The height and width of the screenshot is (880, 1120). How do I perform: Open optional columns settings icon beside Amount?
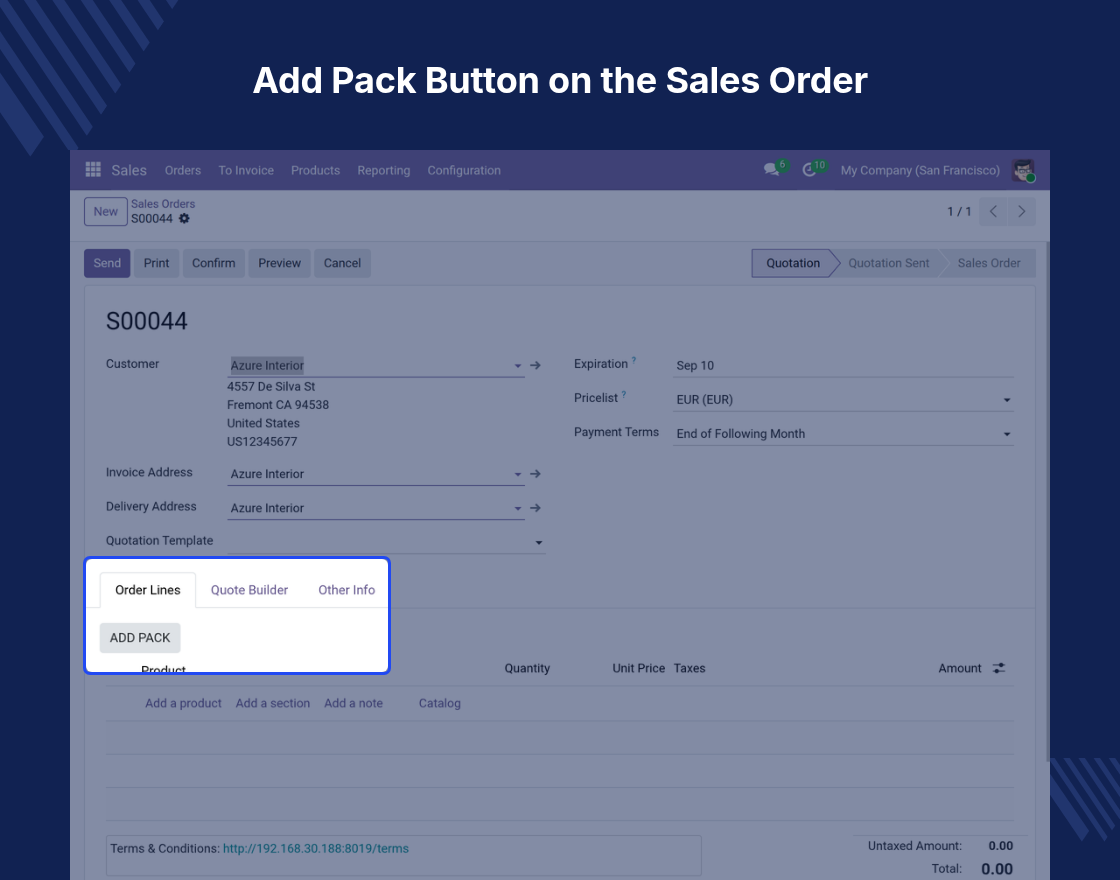tap(999, 668)
